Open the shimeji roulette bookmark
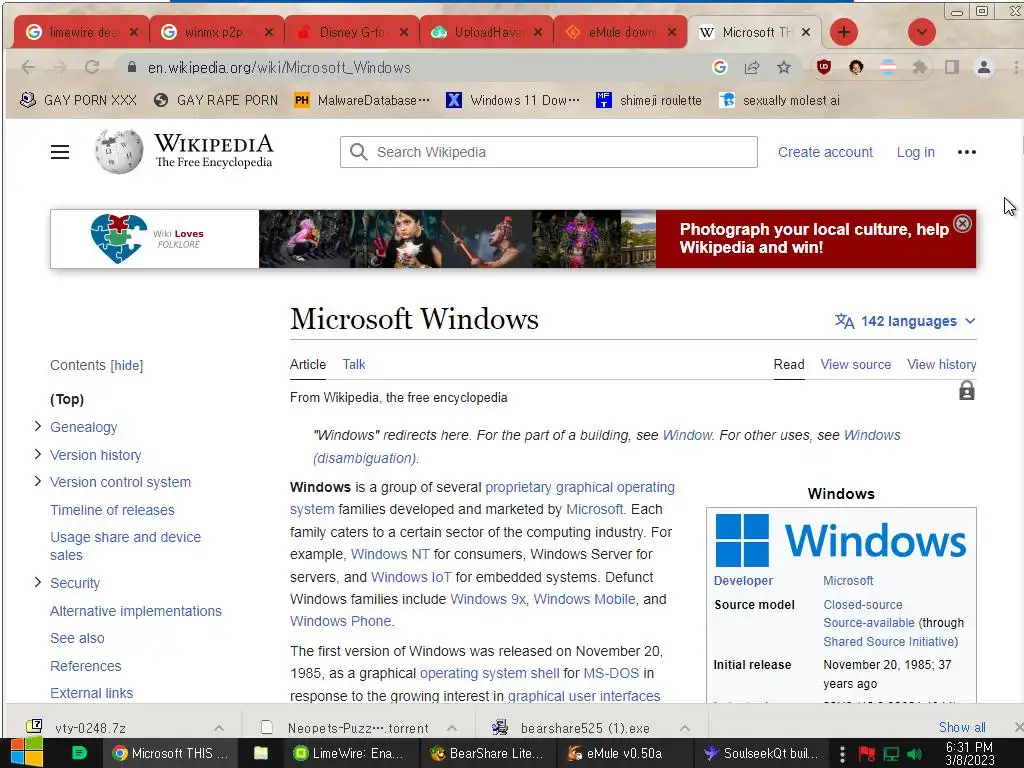The width and height of the screenshot is (1024, 768). [x=649, y=101]
